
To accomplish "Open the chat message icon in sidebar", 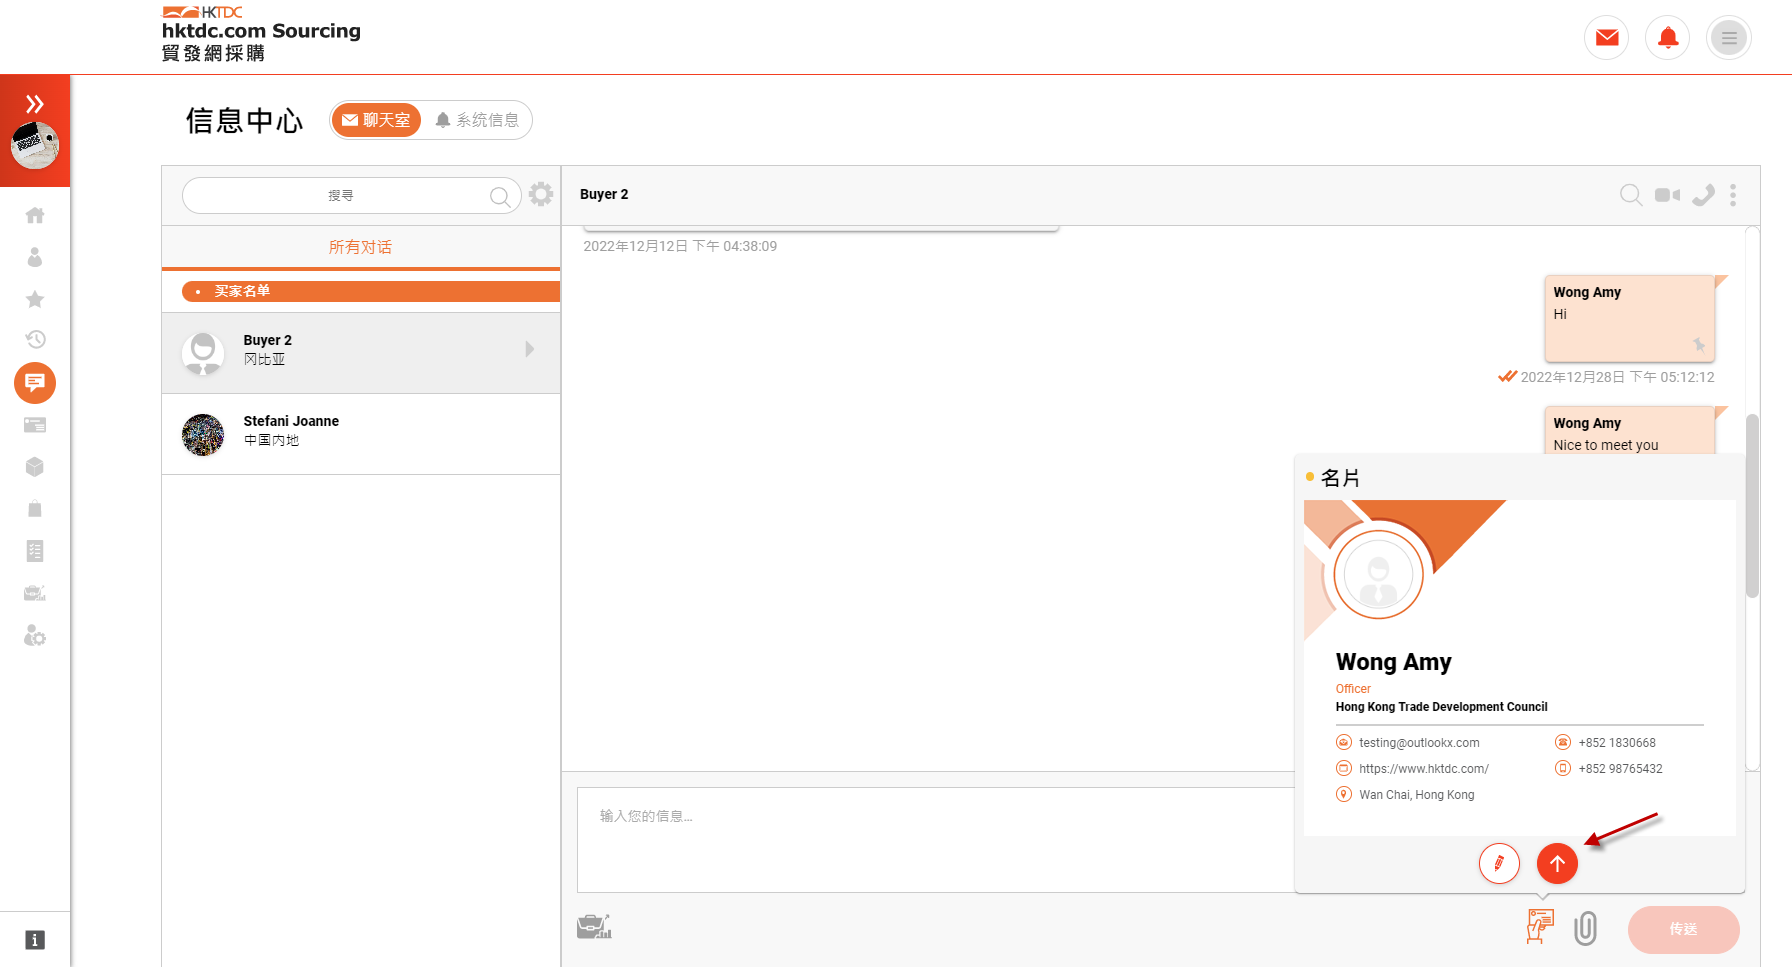I will pos(35,382).
